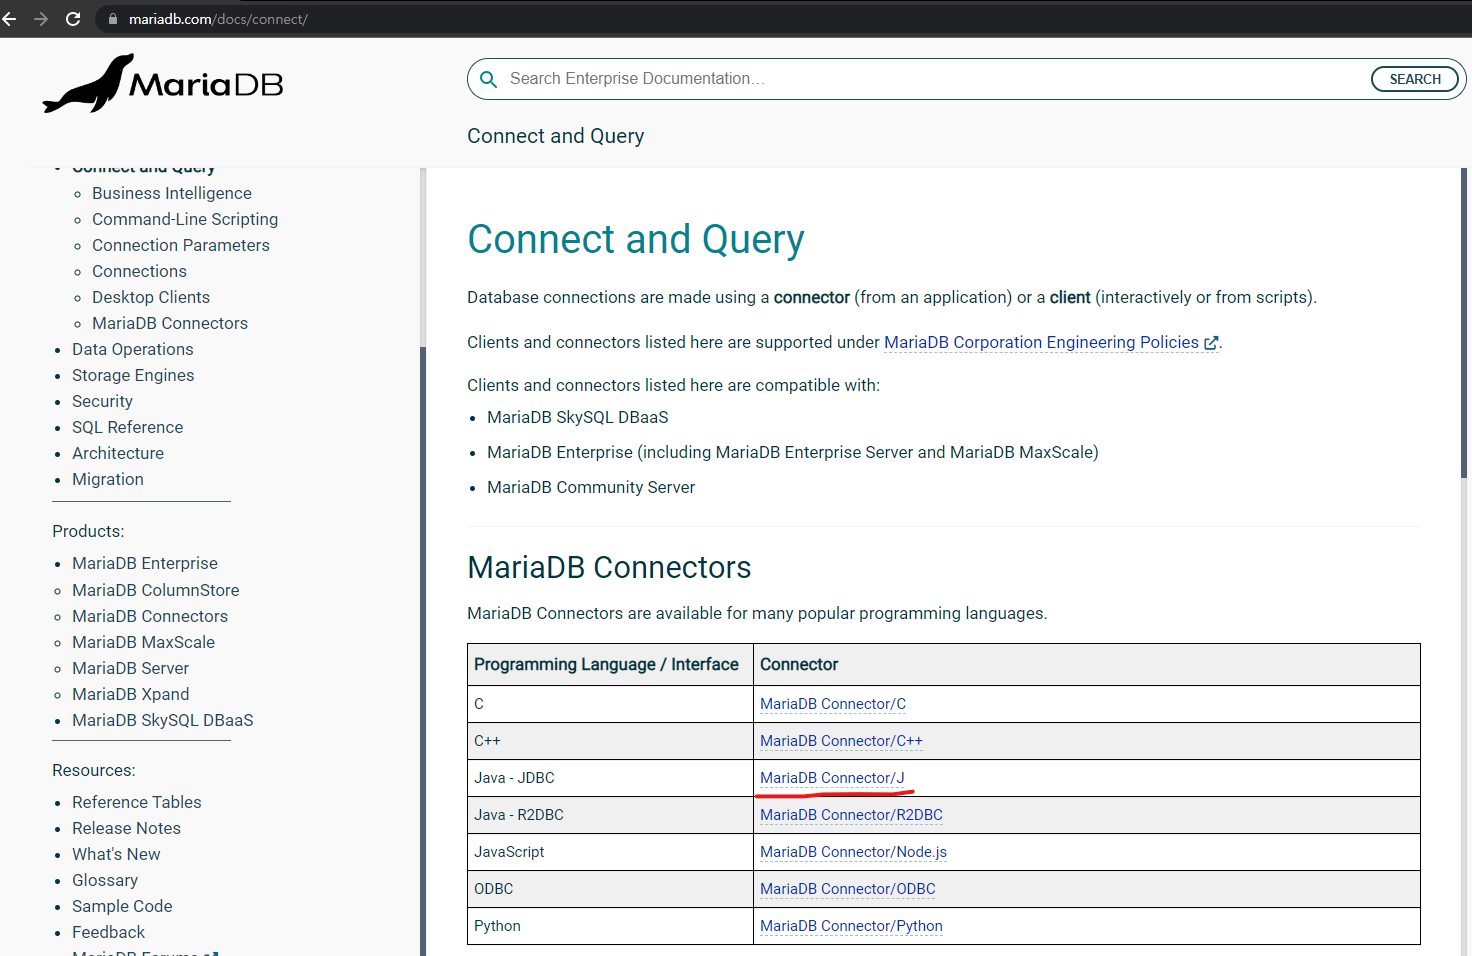Screen dimensions: 1472x956
Task: Click the magnifier icon in search box
Action: coord(489,79)
